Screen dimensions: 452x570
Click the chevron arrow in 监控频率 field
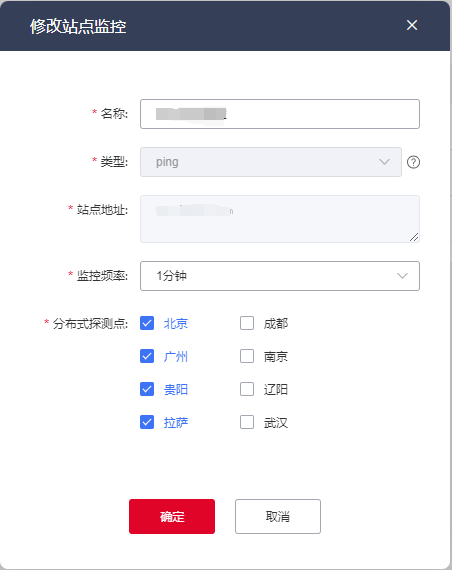point(402,276)
